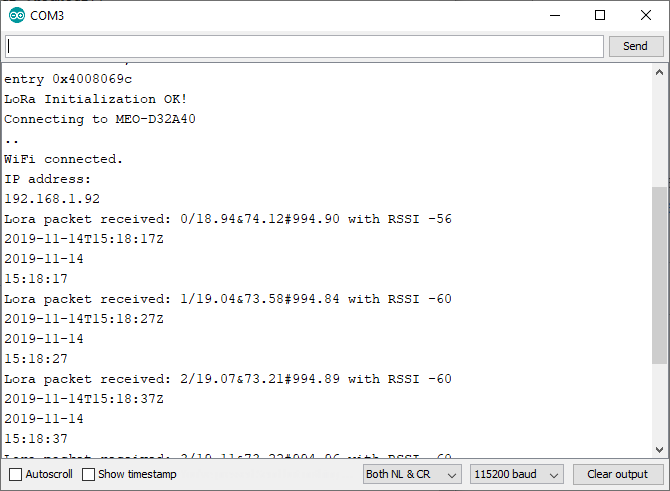The image size is (670, 491).
Task: Click the scrollbar up arrow
Action: (660, 74)
